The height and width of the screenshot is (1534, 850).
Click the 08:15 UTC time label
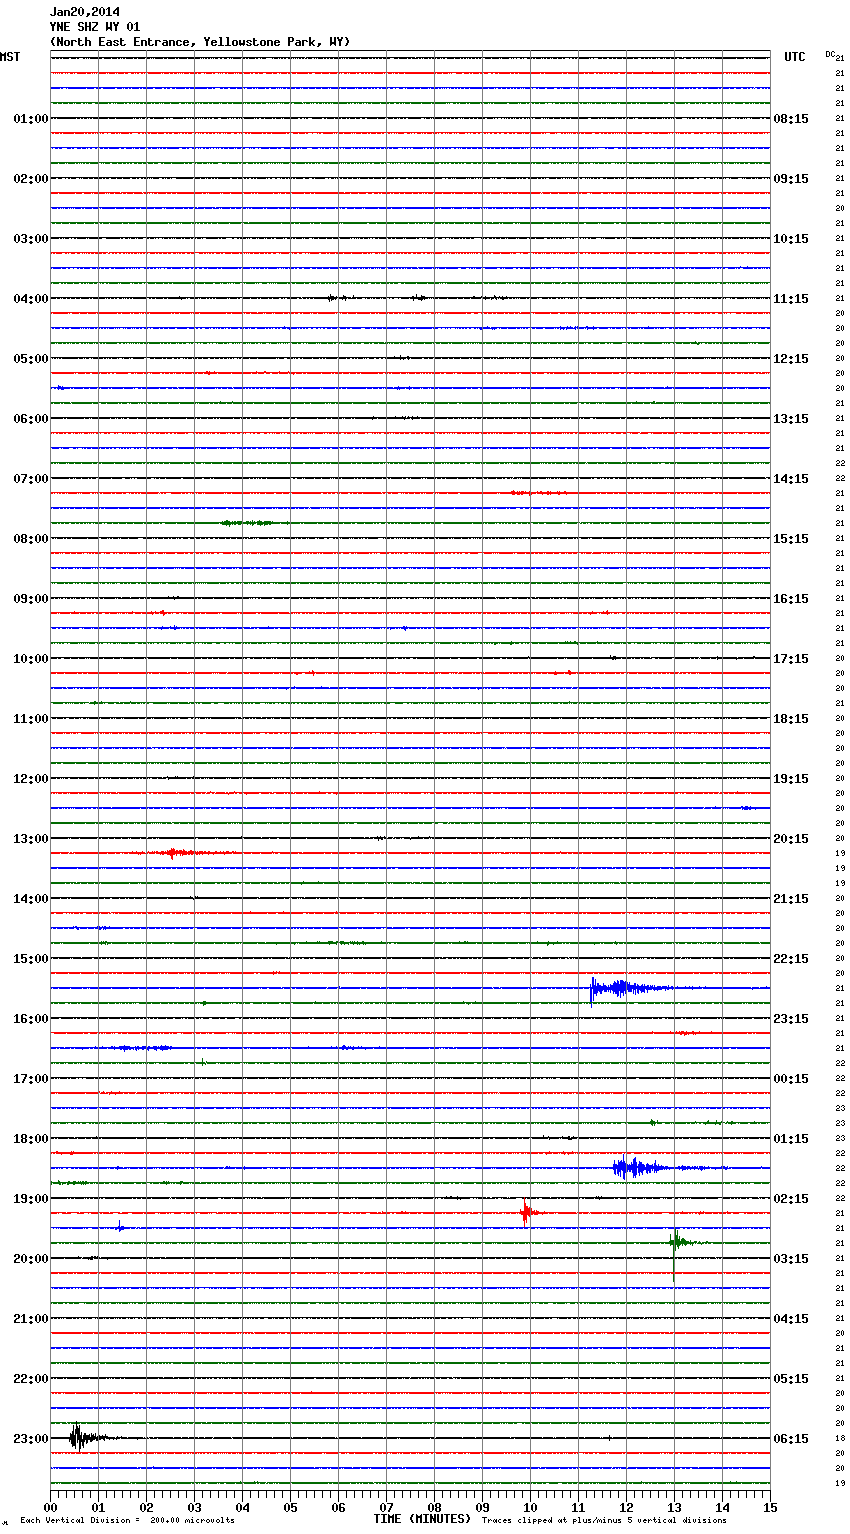pos(791,119)
